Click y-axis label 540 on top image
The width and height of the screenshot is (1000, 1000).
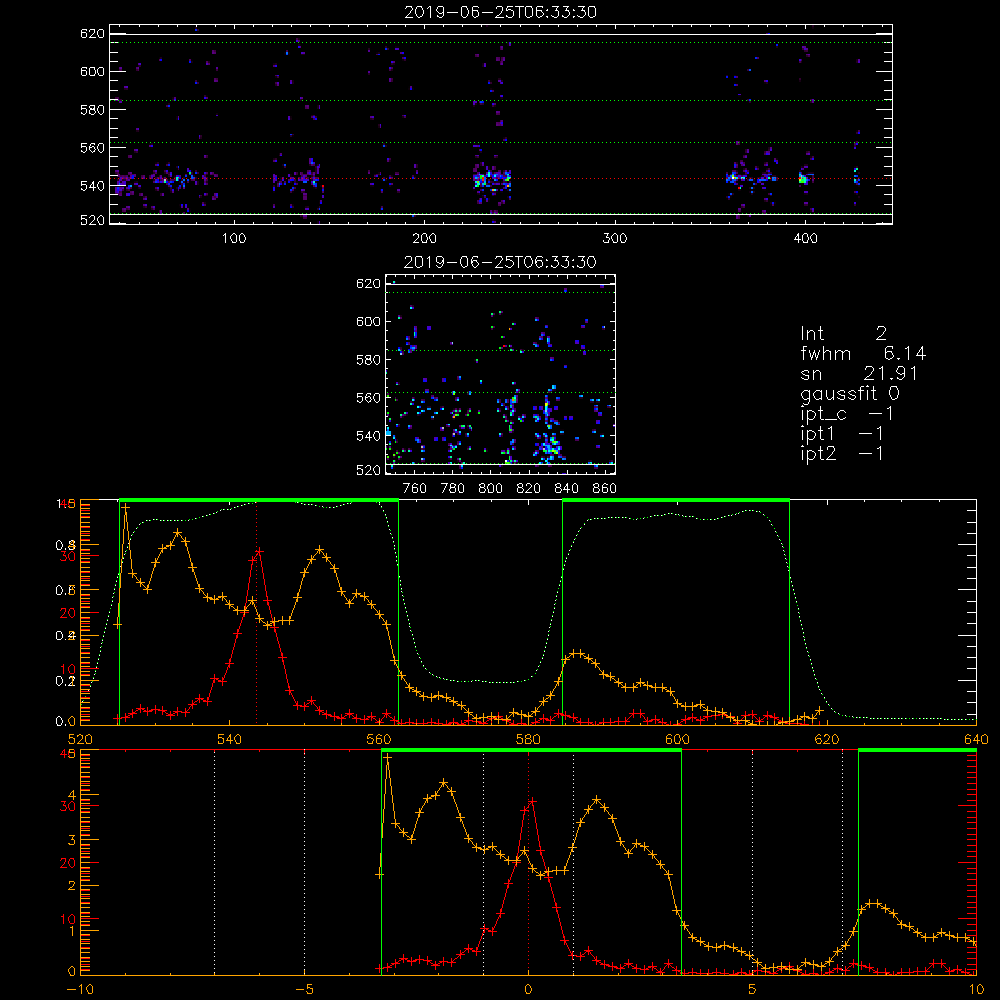click(x=92, y=186)
